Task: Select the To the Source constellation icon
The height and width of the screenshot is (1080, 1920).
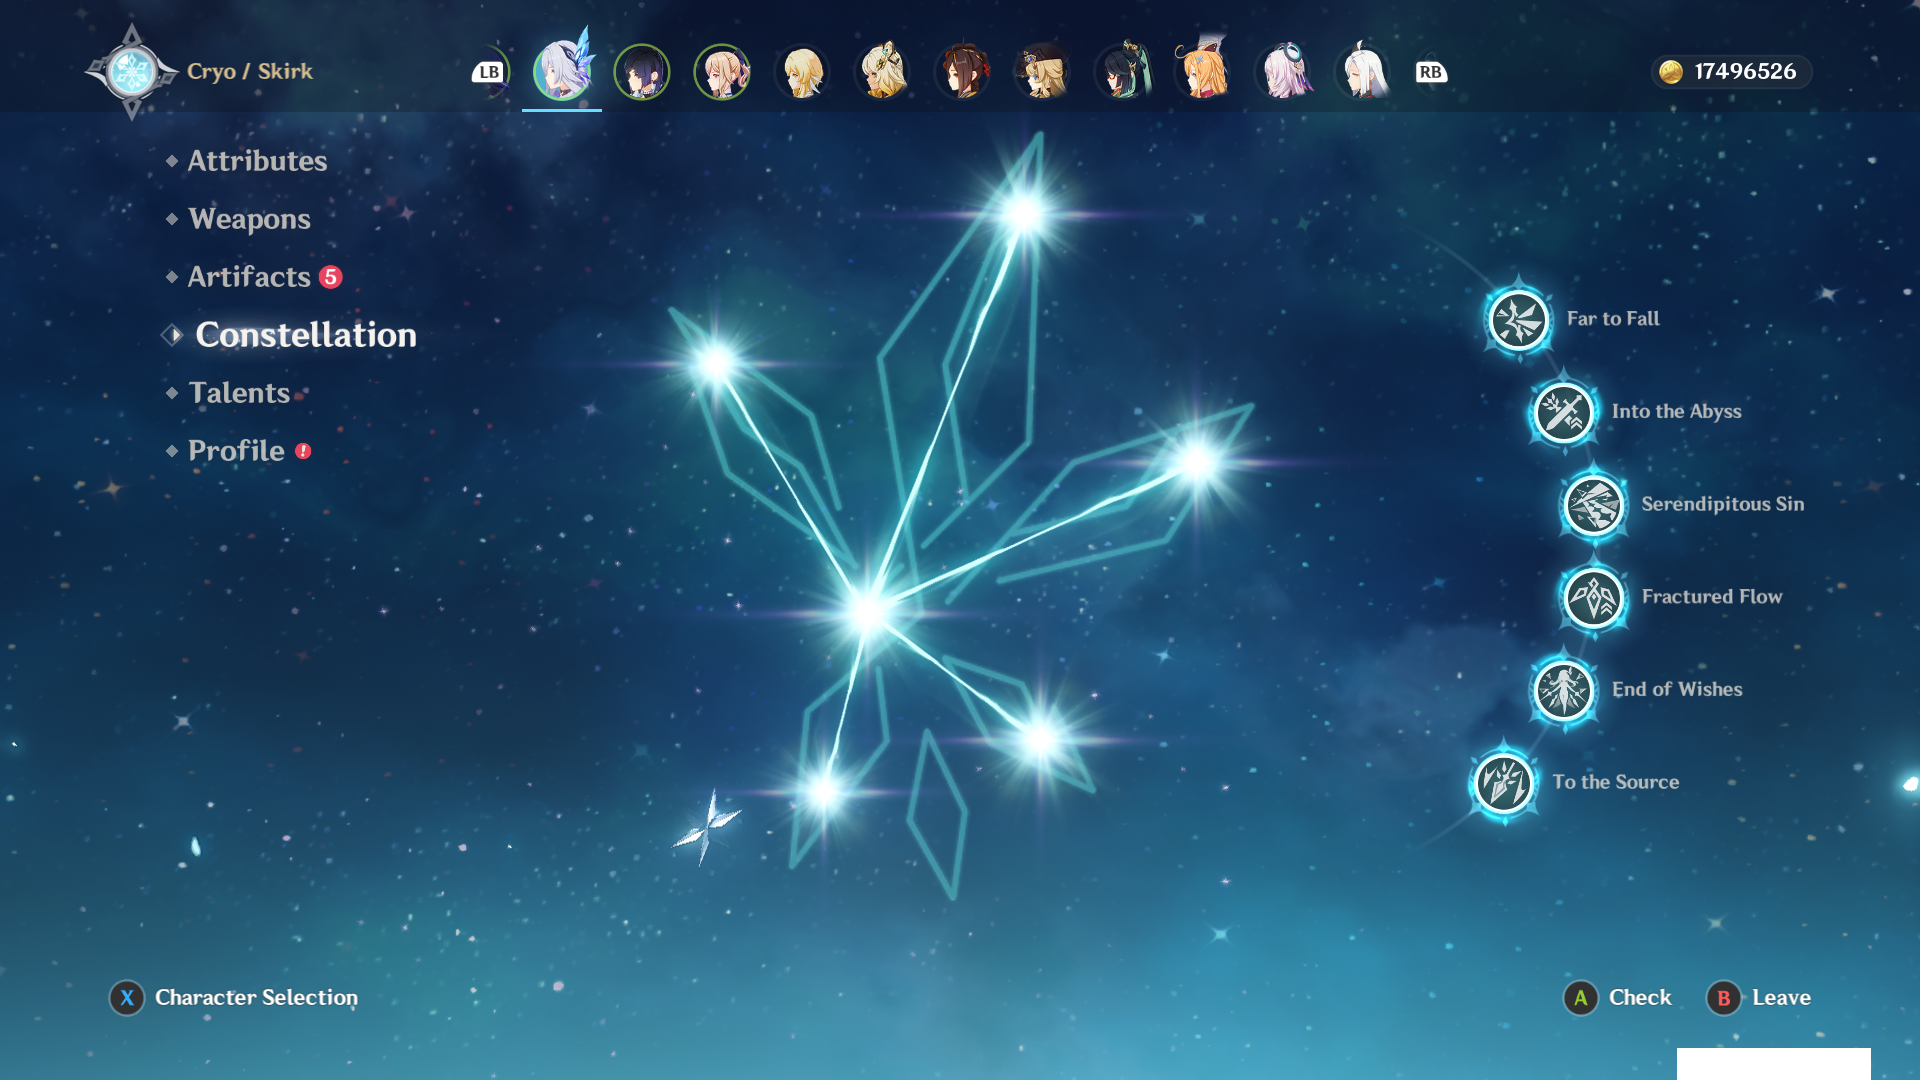Action: 1503,783
